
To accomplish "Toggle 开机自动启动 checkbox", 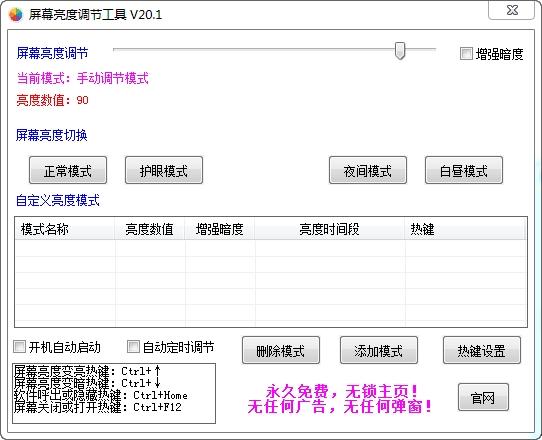I will [x=19, y=347].
